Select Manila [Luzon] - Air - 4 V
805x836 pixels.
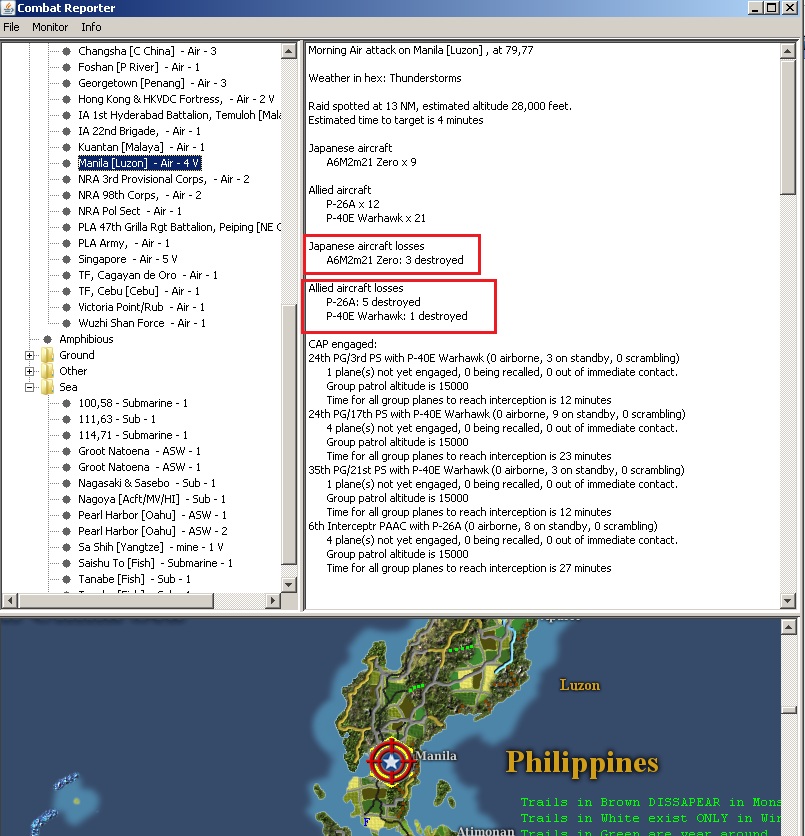click(139, 163)
